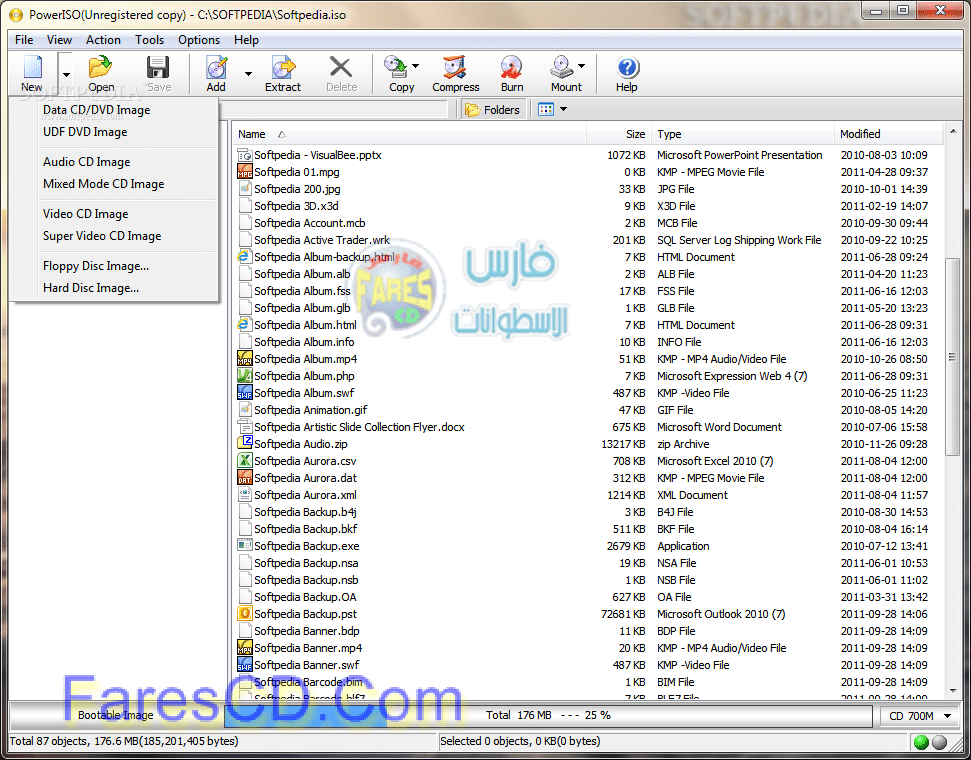Click the icon of Softpedia Album.php
The height and width of the screenshot is (760, 971).
tap(245, 375)
